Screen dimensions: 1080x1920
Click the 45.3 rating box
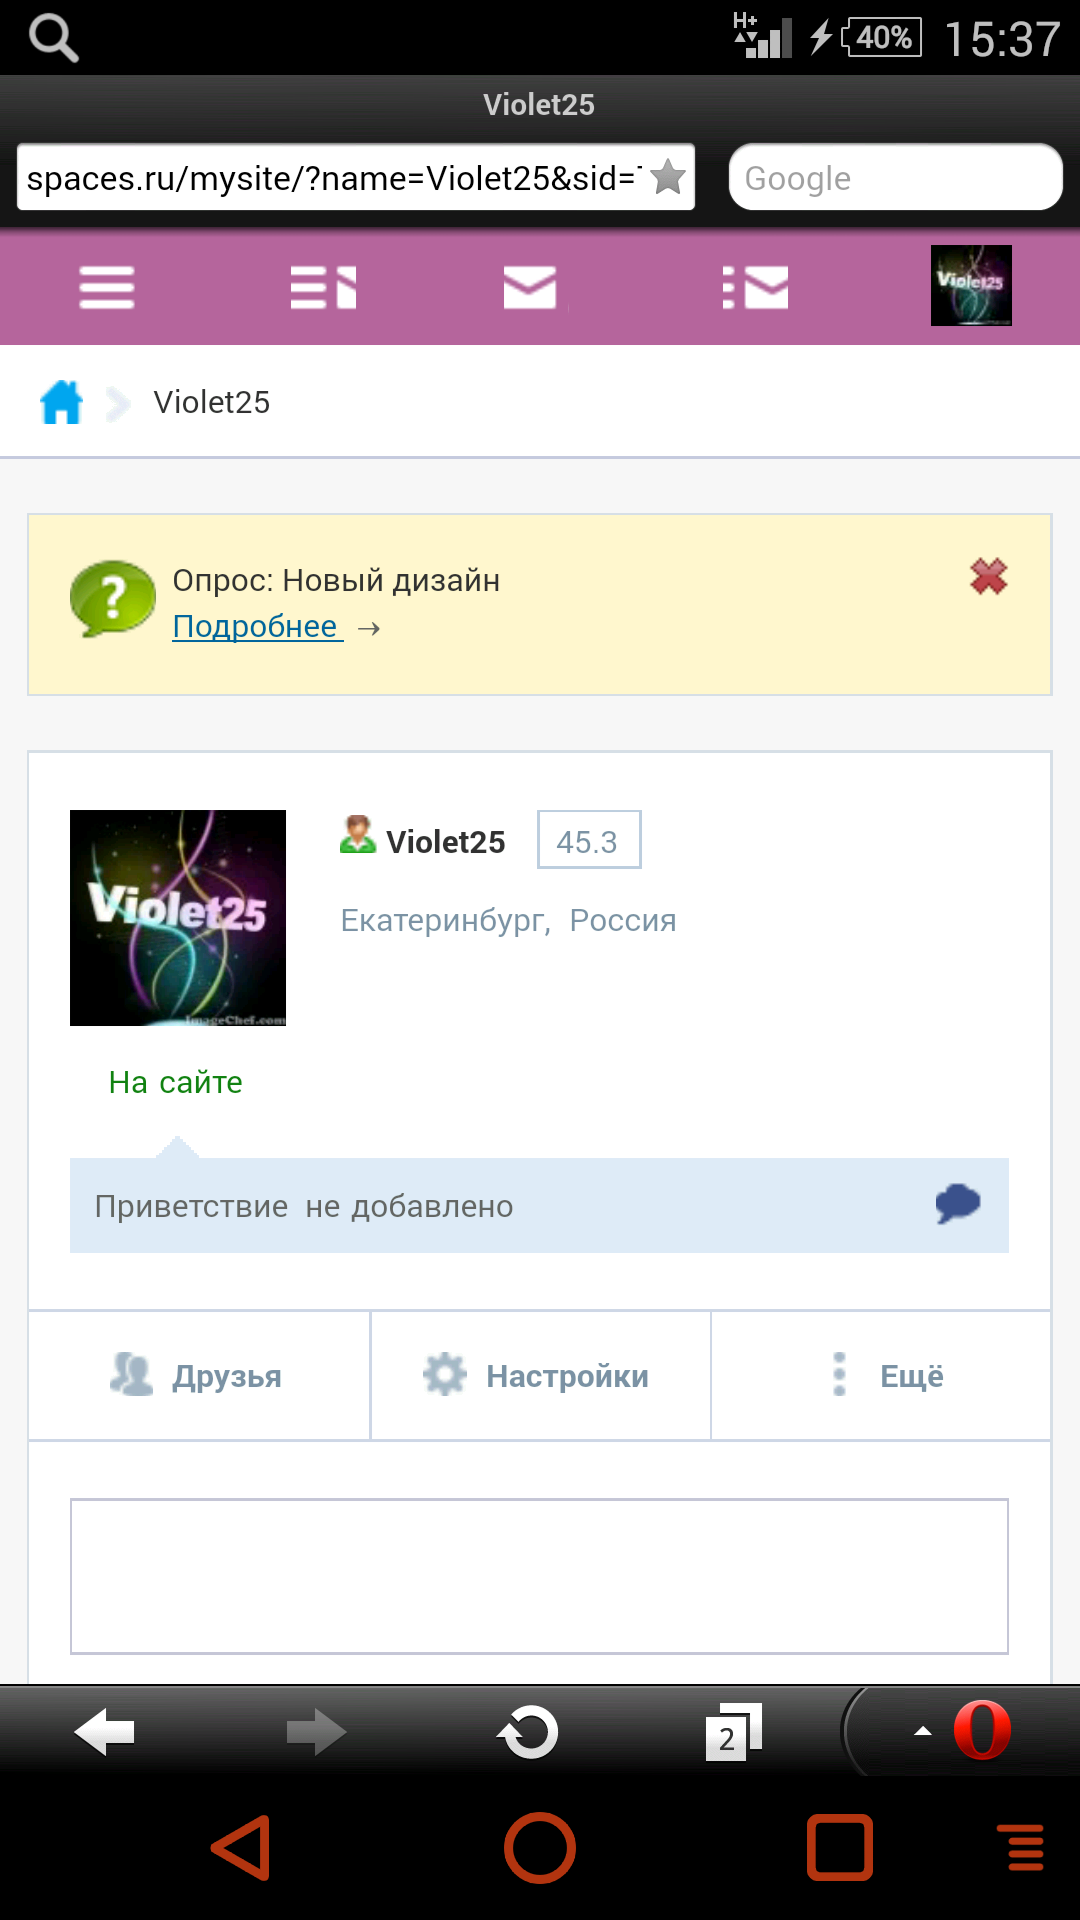pyautogui.click(x=589, y=840)
